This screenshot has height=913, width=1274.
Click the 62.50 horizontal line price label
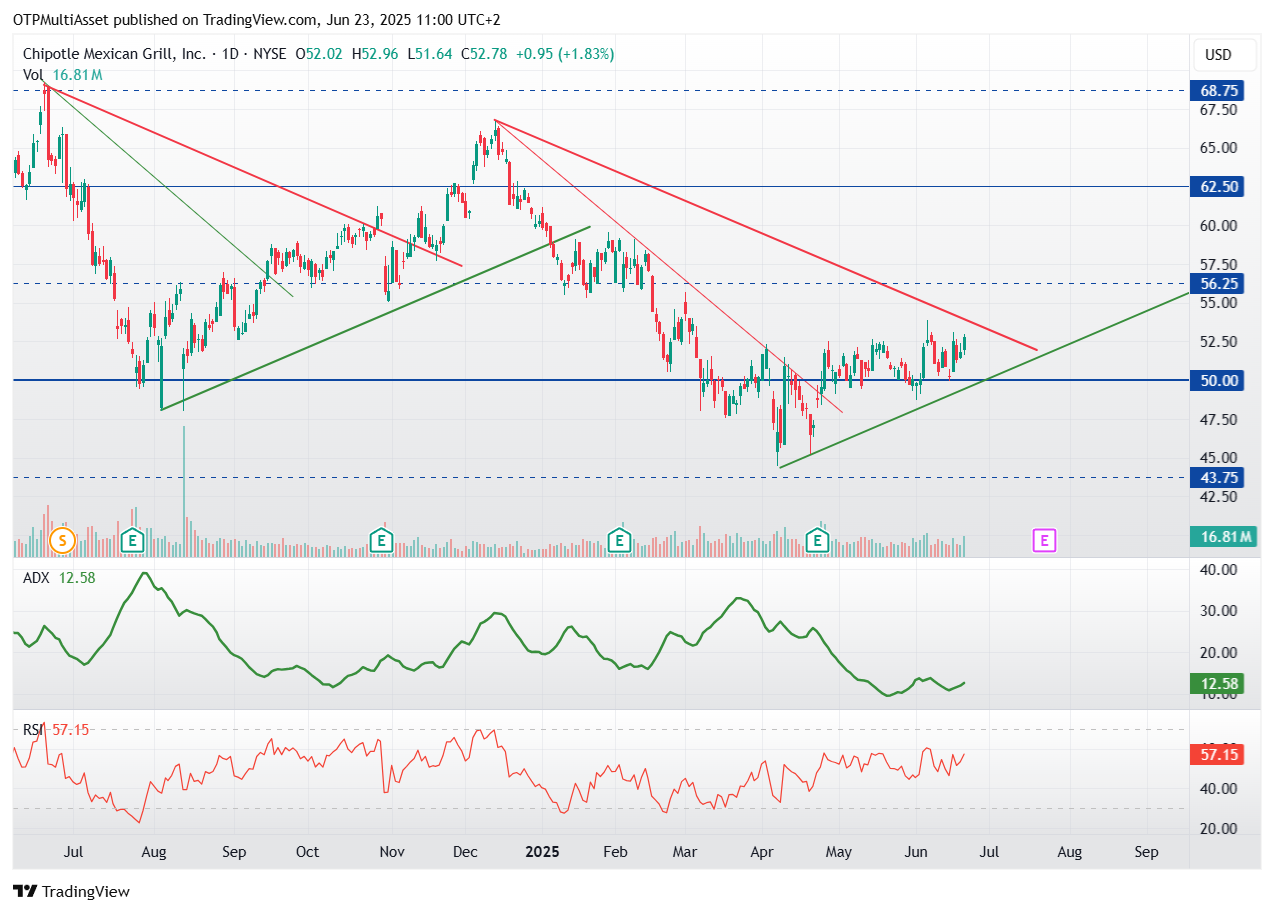click(x=1219, y=186)
